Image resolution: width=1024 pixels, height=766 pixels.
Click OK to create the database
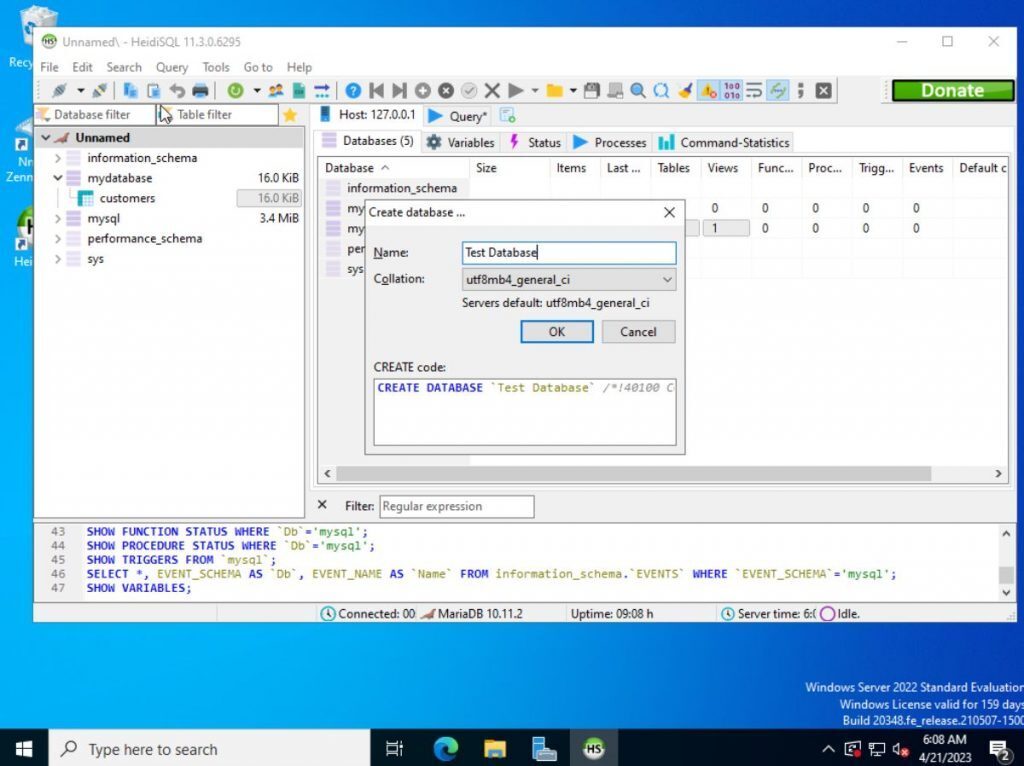pyautogui.click(x=556, y=331)
